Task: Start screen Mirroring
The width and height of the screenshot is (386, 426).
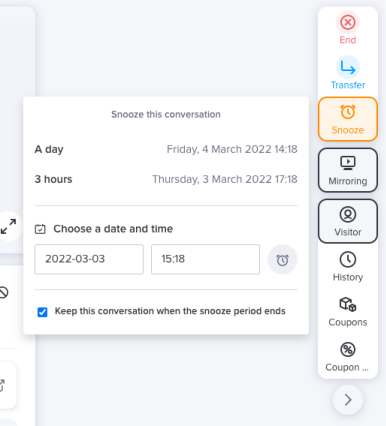Action: [x=348, y=170]
